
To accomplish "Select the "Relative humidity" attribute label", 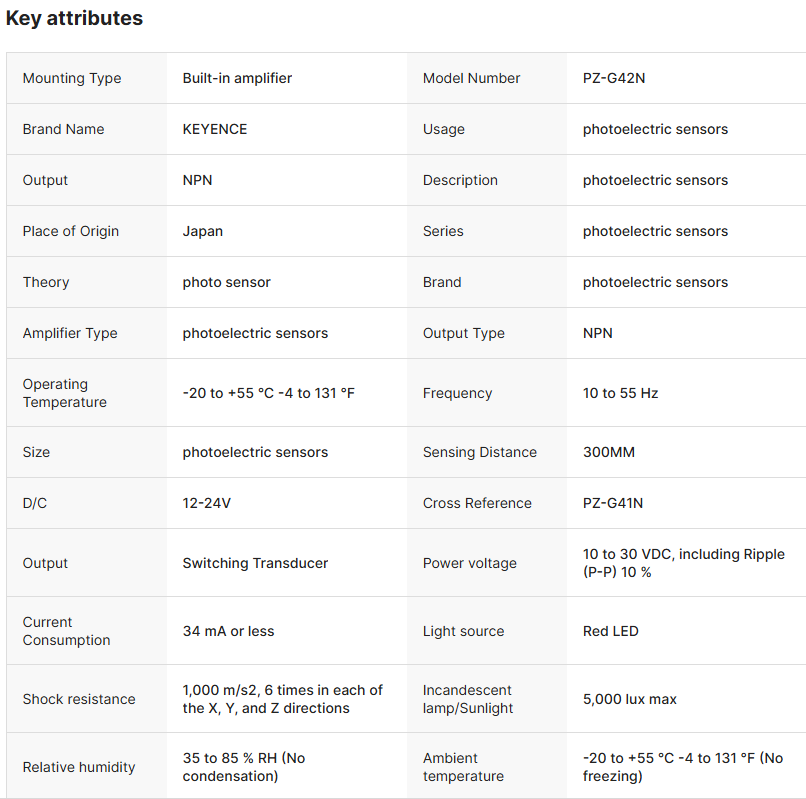I will [x=79, y=767].
